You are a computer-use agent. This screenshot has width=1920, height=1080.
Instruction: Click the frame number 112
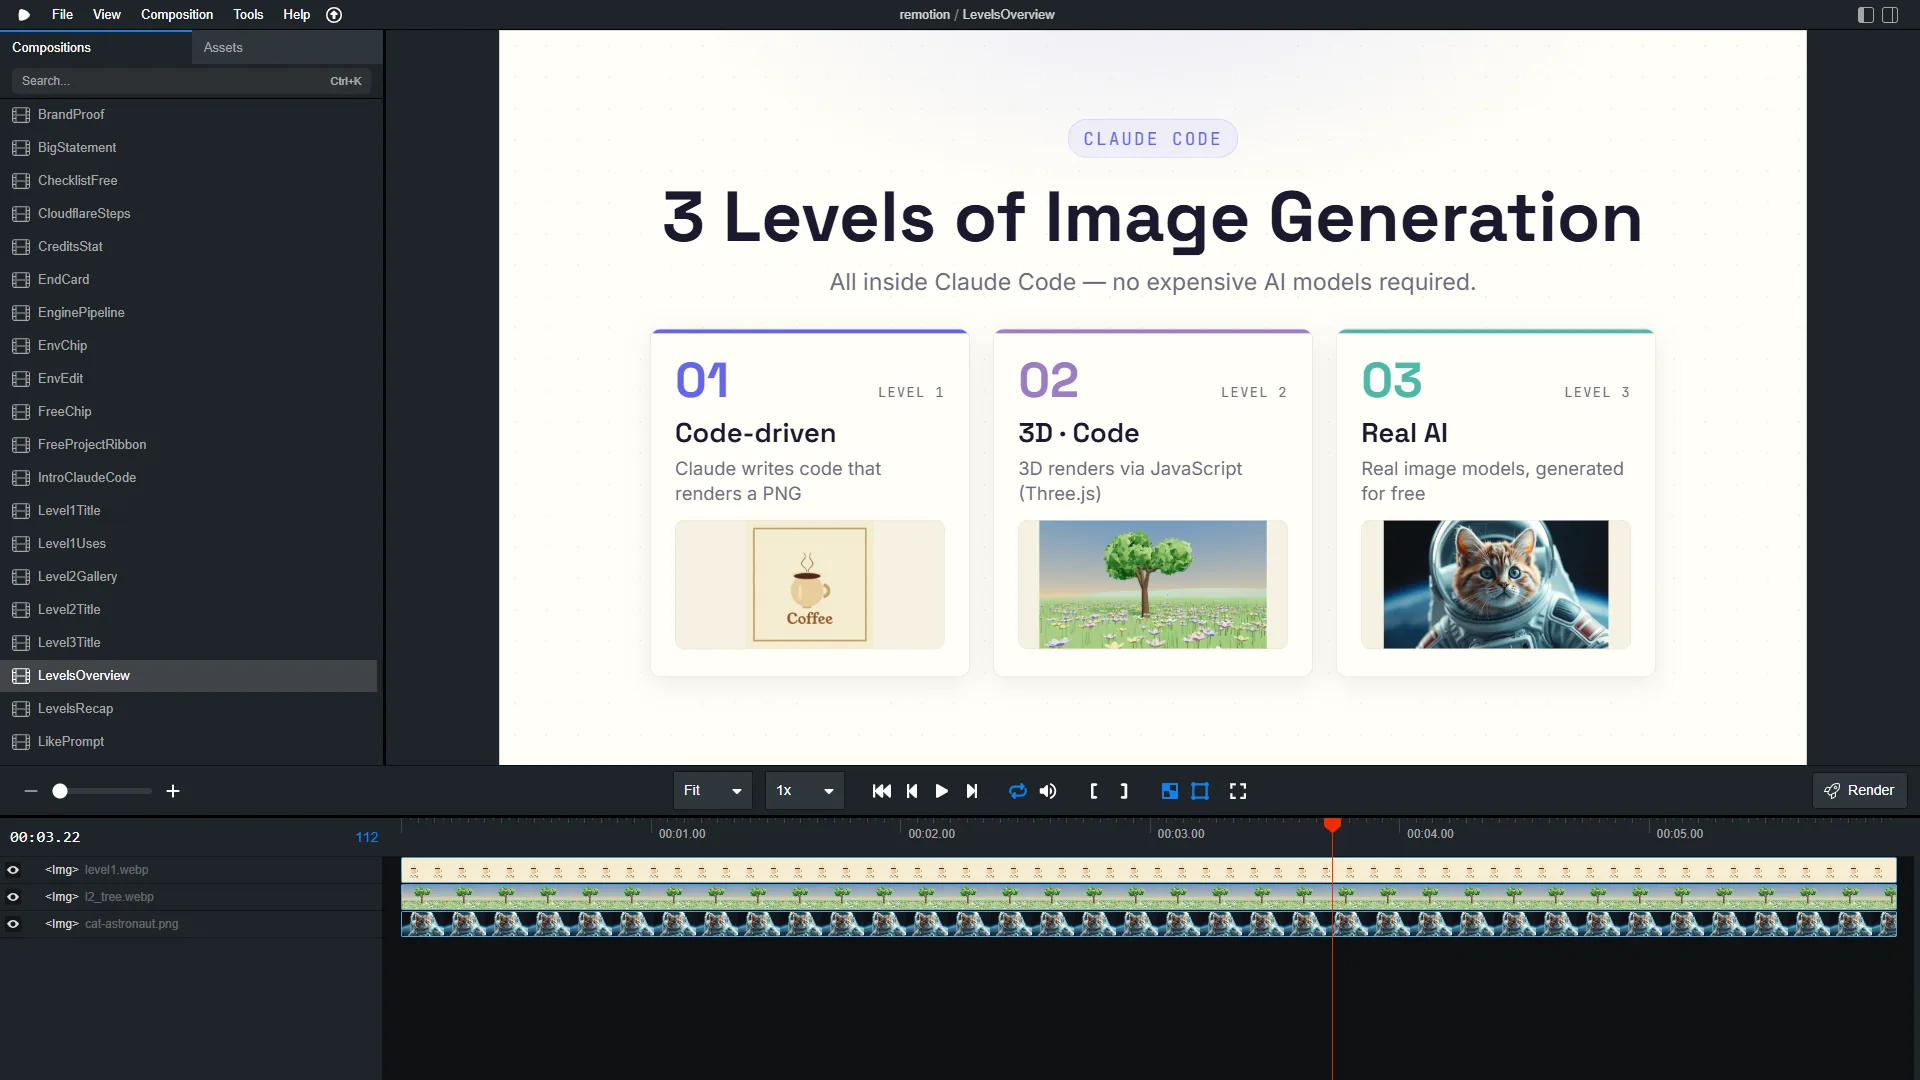[367, 837]
